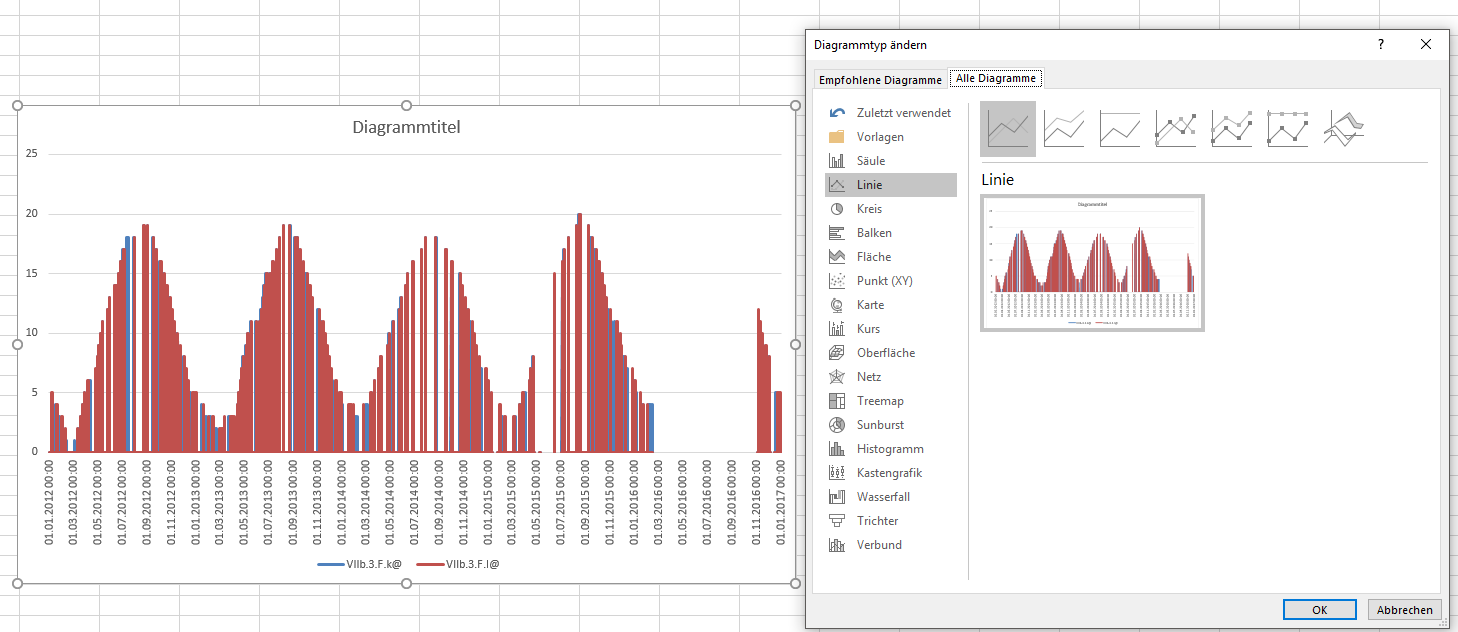Click Abbrechen to cancel dialog
Screen dimensions: 1458x632
(x=1405, y=610)
